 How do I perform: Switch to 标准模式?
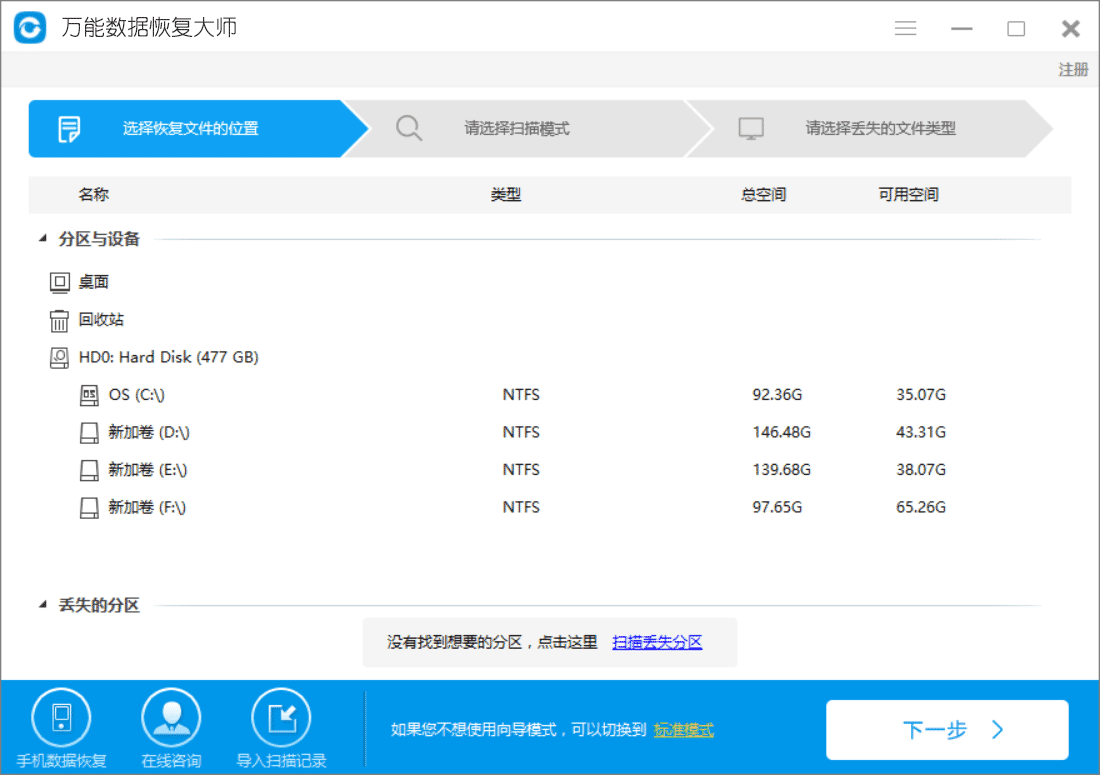[684, 730]
